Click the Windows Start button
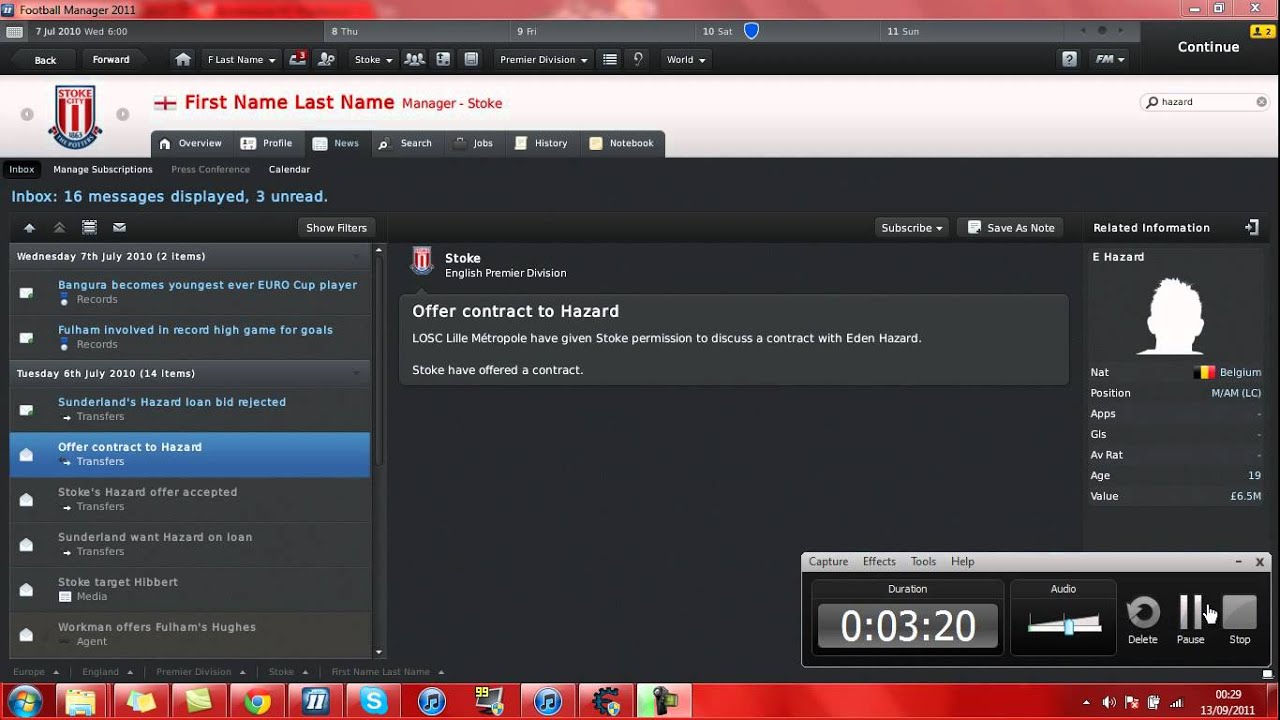This screenshot has height=720, width=1280. (x=24, y=701)
